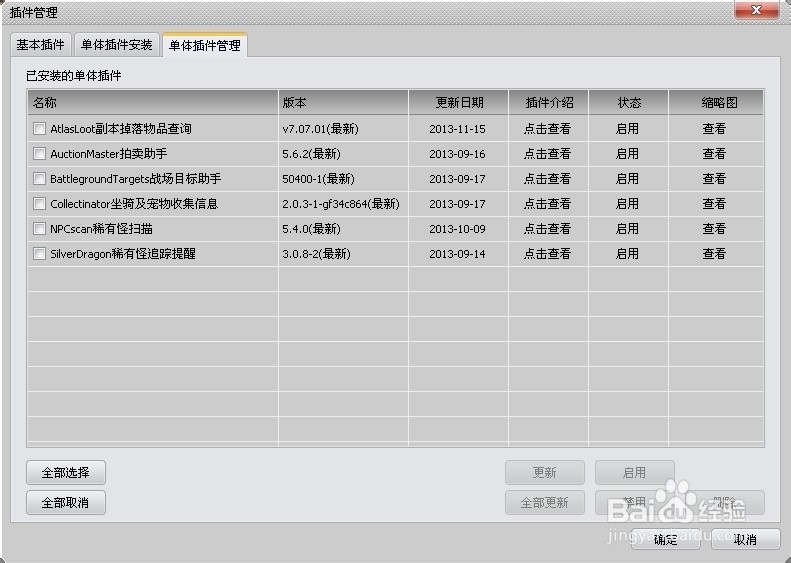Open 点击查看 for NPCscan plugin
791x563 pixels.
click(547, 229)
